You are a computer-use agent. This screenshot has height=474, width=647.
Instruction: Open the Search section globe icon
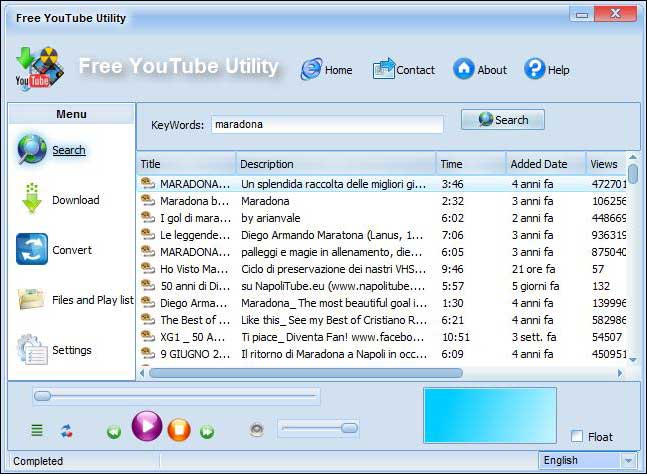tap(32, 149)
